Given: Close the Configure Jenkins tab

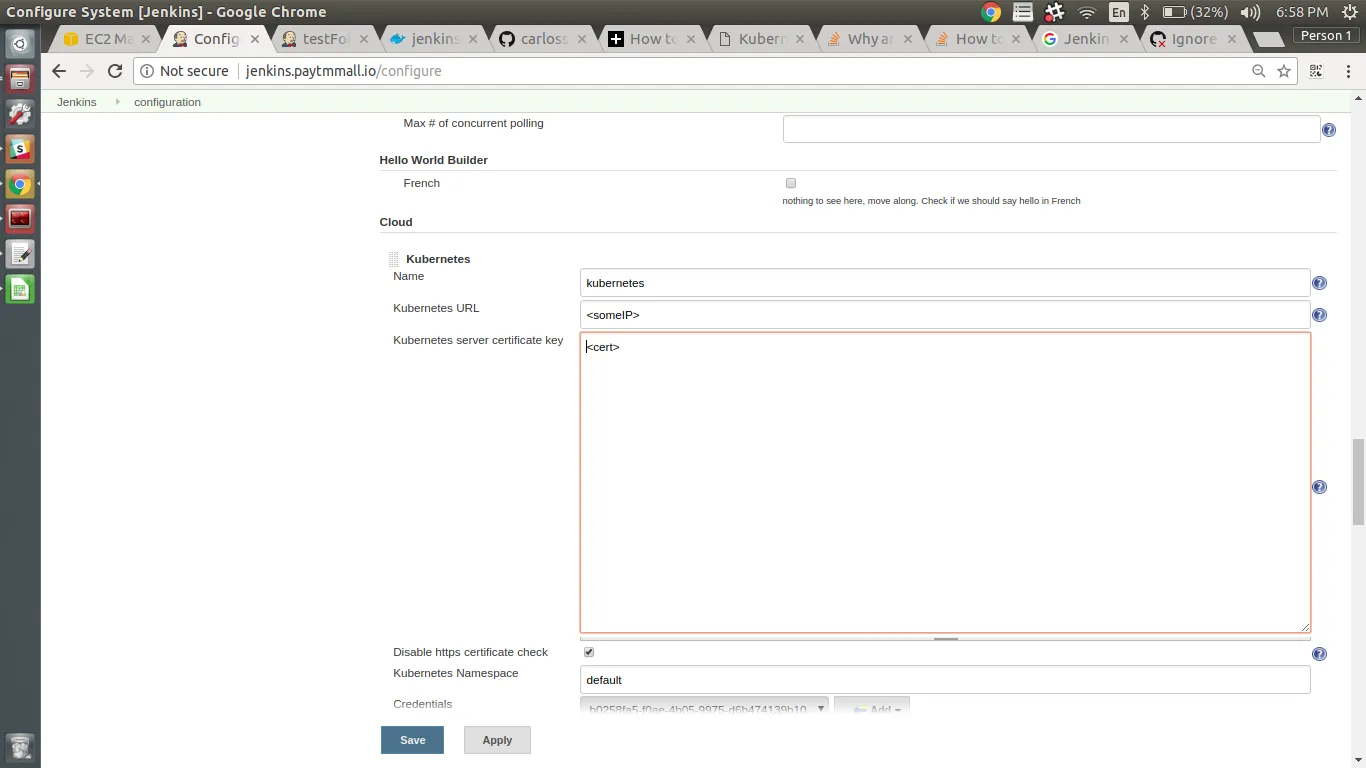Looking at the screenshot, I should [255, 39].
